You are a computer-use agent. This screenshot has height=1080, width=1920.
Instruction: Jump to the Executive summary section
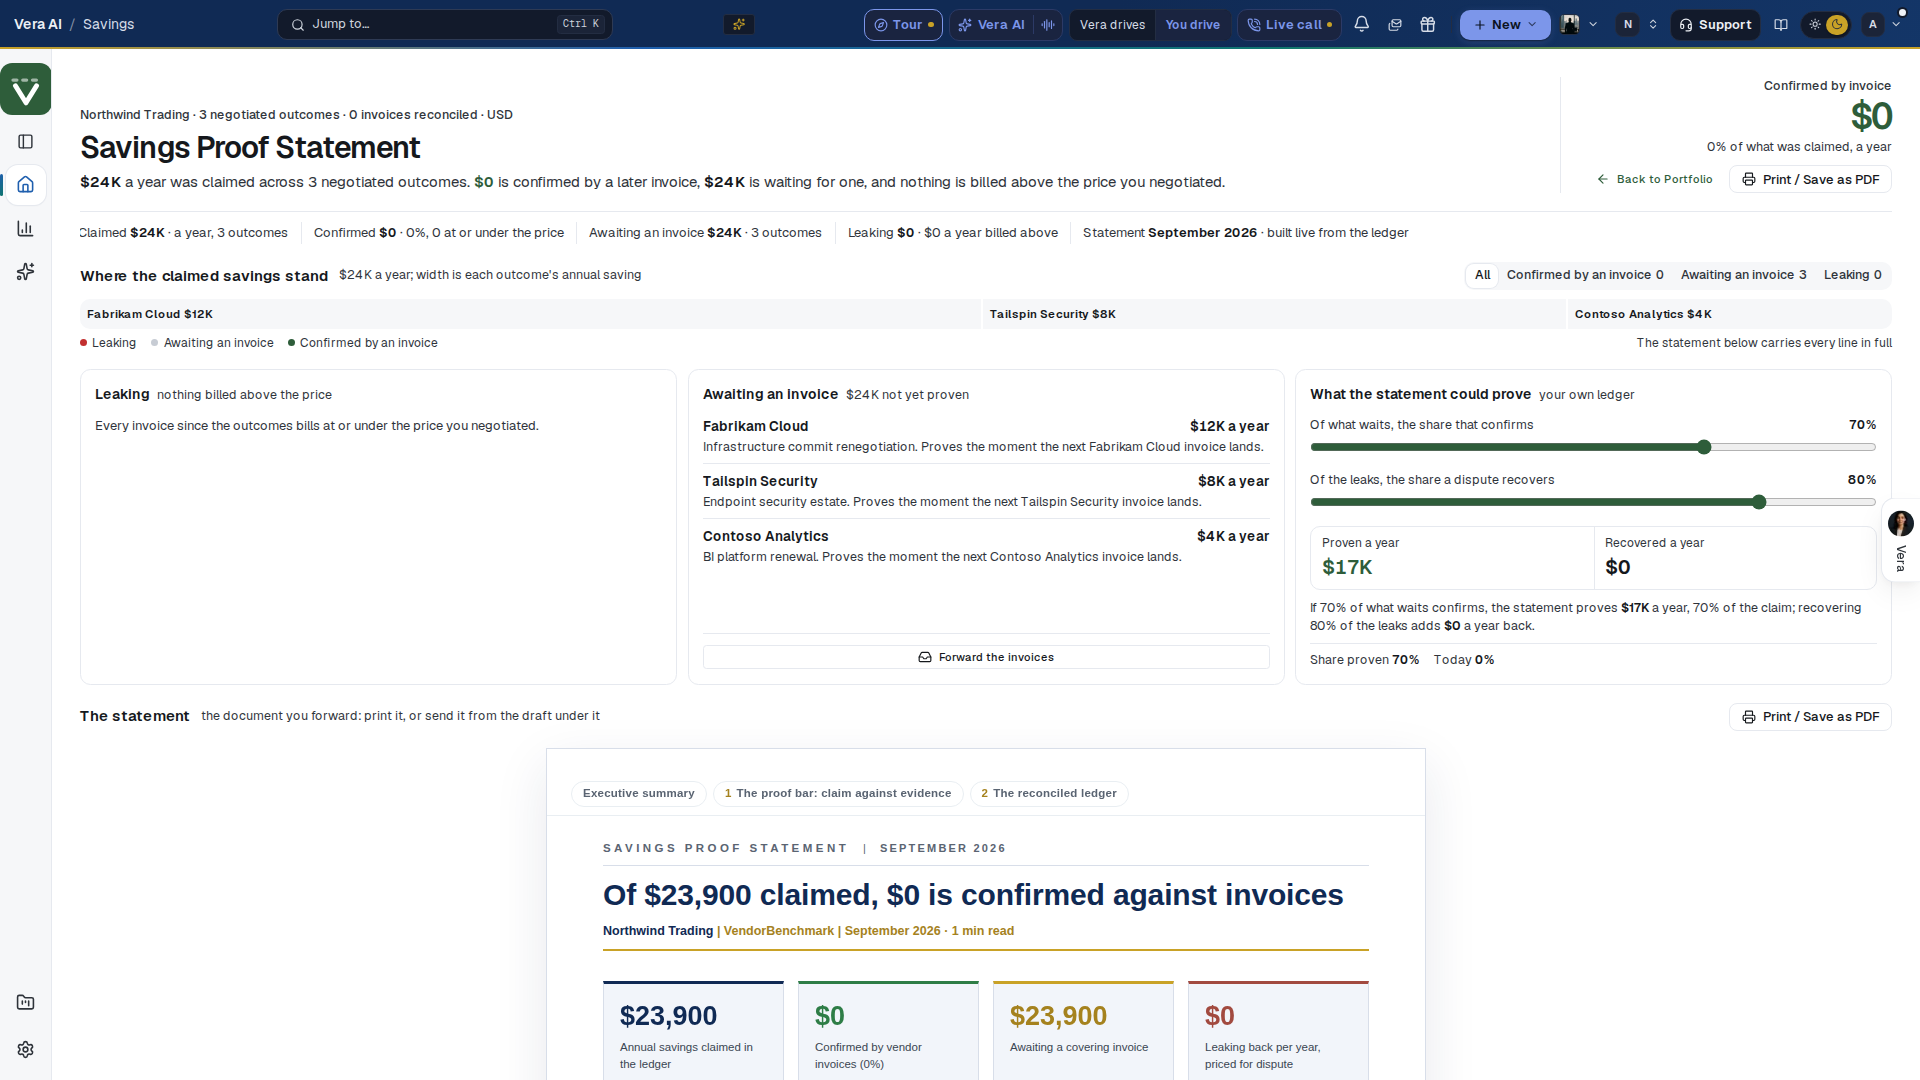(638, 793)
